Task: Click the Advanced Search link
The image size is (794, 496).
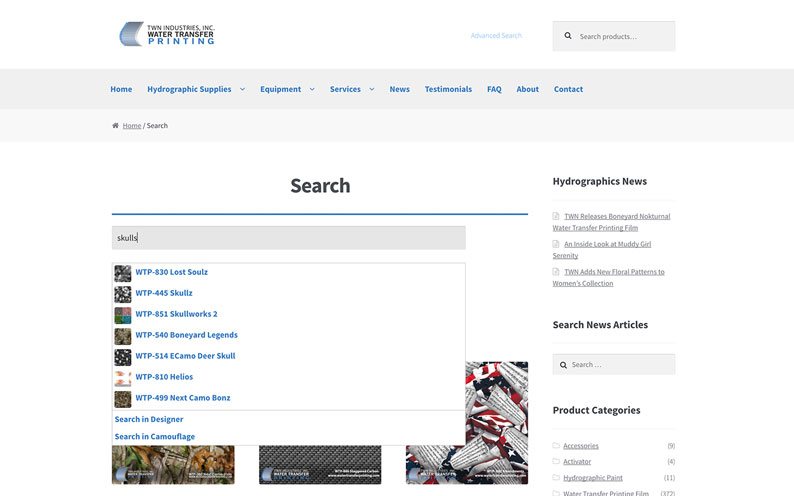Action: click(x=496, y=35)
